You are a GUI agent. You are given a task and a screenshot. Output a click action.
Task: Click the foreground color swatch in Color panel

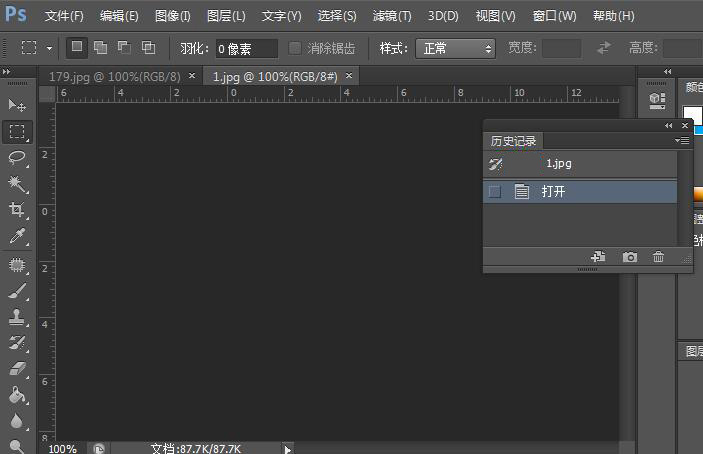pyautogui.click(x=692, y=114)
